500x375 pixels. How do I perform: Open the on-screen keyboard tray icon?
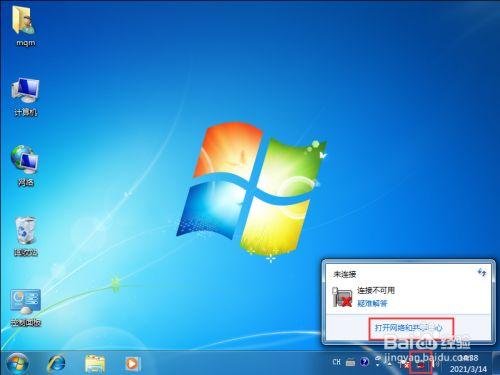point(350,363)
